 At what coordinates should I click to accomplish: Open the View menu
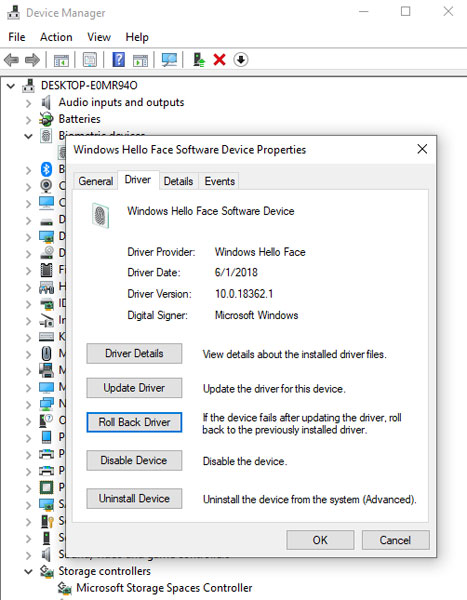[x=99, y=37]
